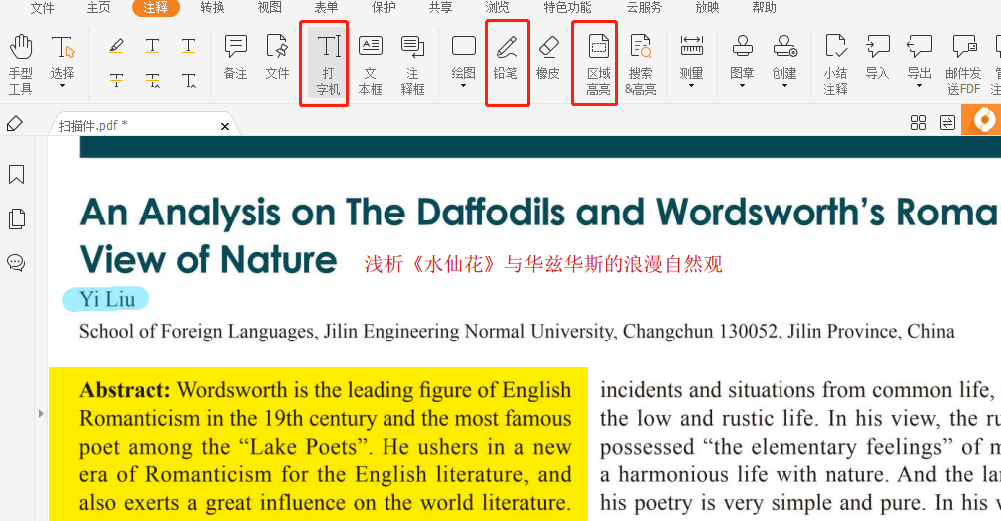Open Search & Highlight (搜索&高亮) tool
Image resolution: width=1001 pixels, height=521 pixels.
640,64
